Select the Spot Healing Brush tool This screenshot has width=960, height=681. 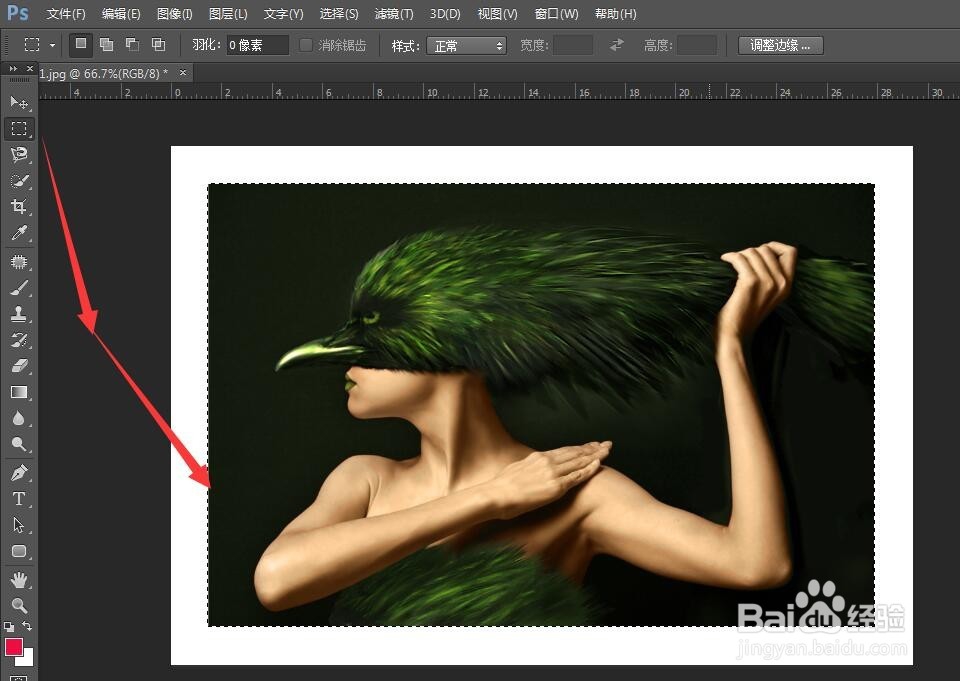pos(19,262)
